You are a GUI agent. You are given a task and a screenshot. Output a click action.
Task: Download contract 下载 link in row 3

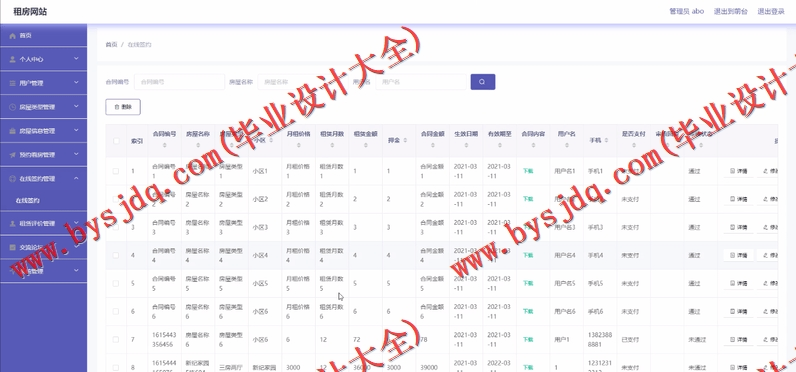[x=528, y=227]
